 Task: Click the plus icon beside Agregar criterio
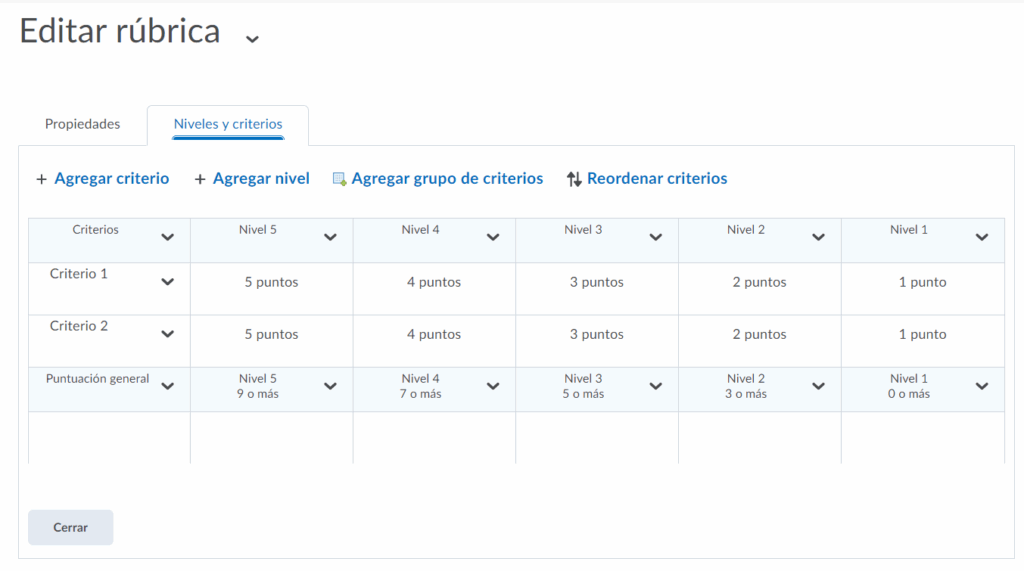pyautogui.click(x=41, y=179)
